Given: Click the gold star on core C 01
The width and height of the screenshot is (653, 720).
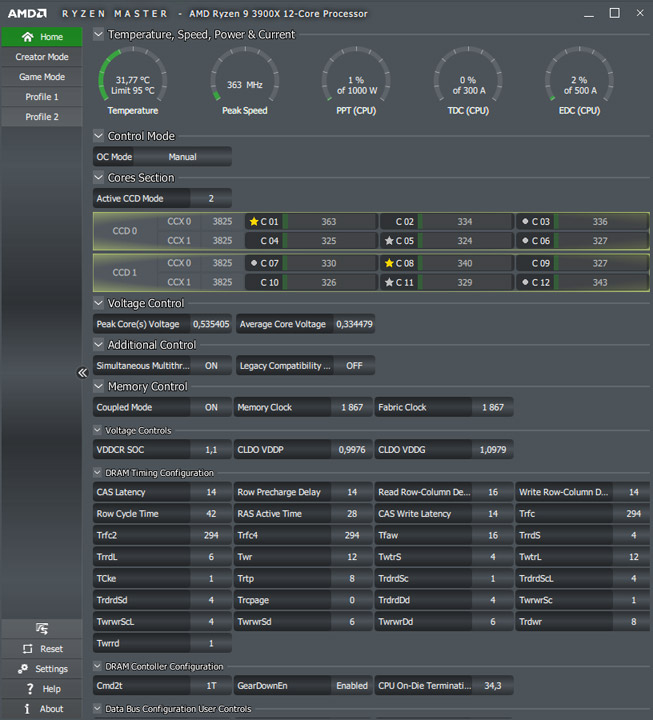Looking at the screenshot, I should [253, 222].
